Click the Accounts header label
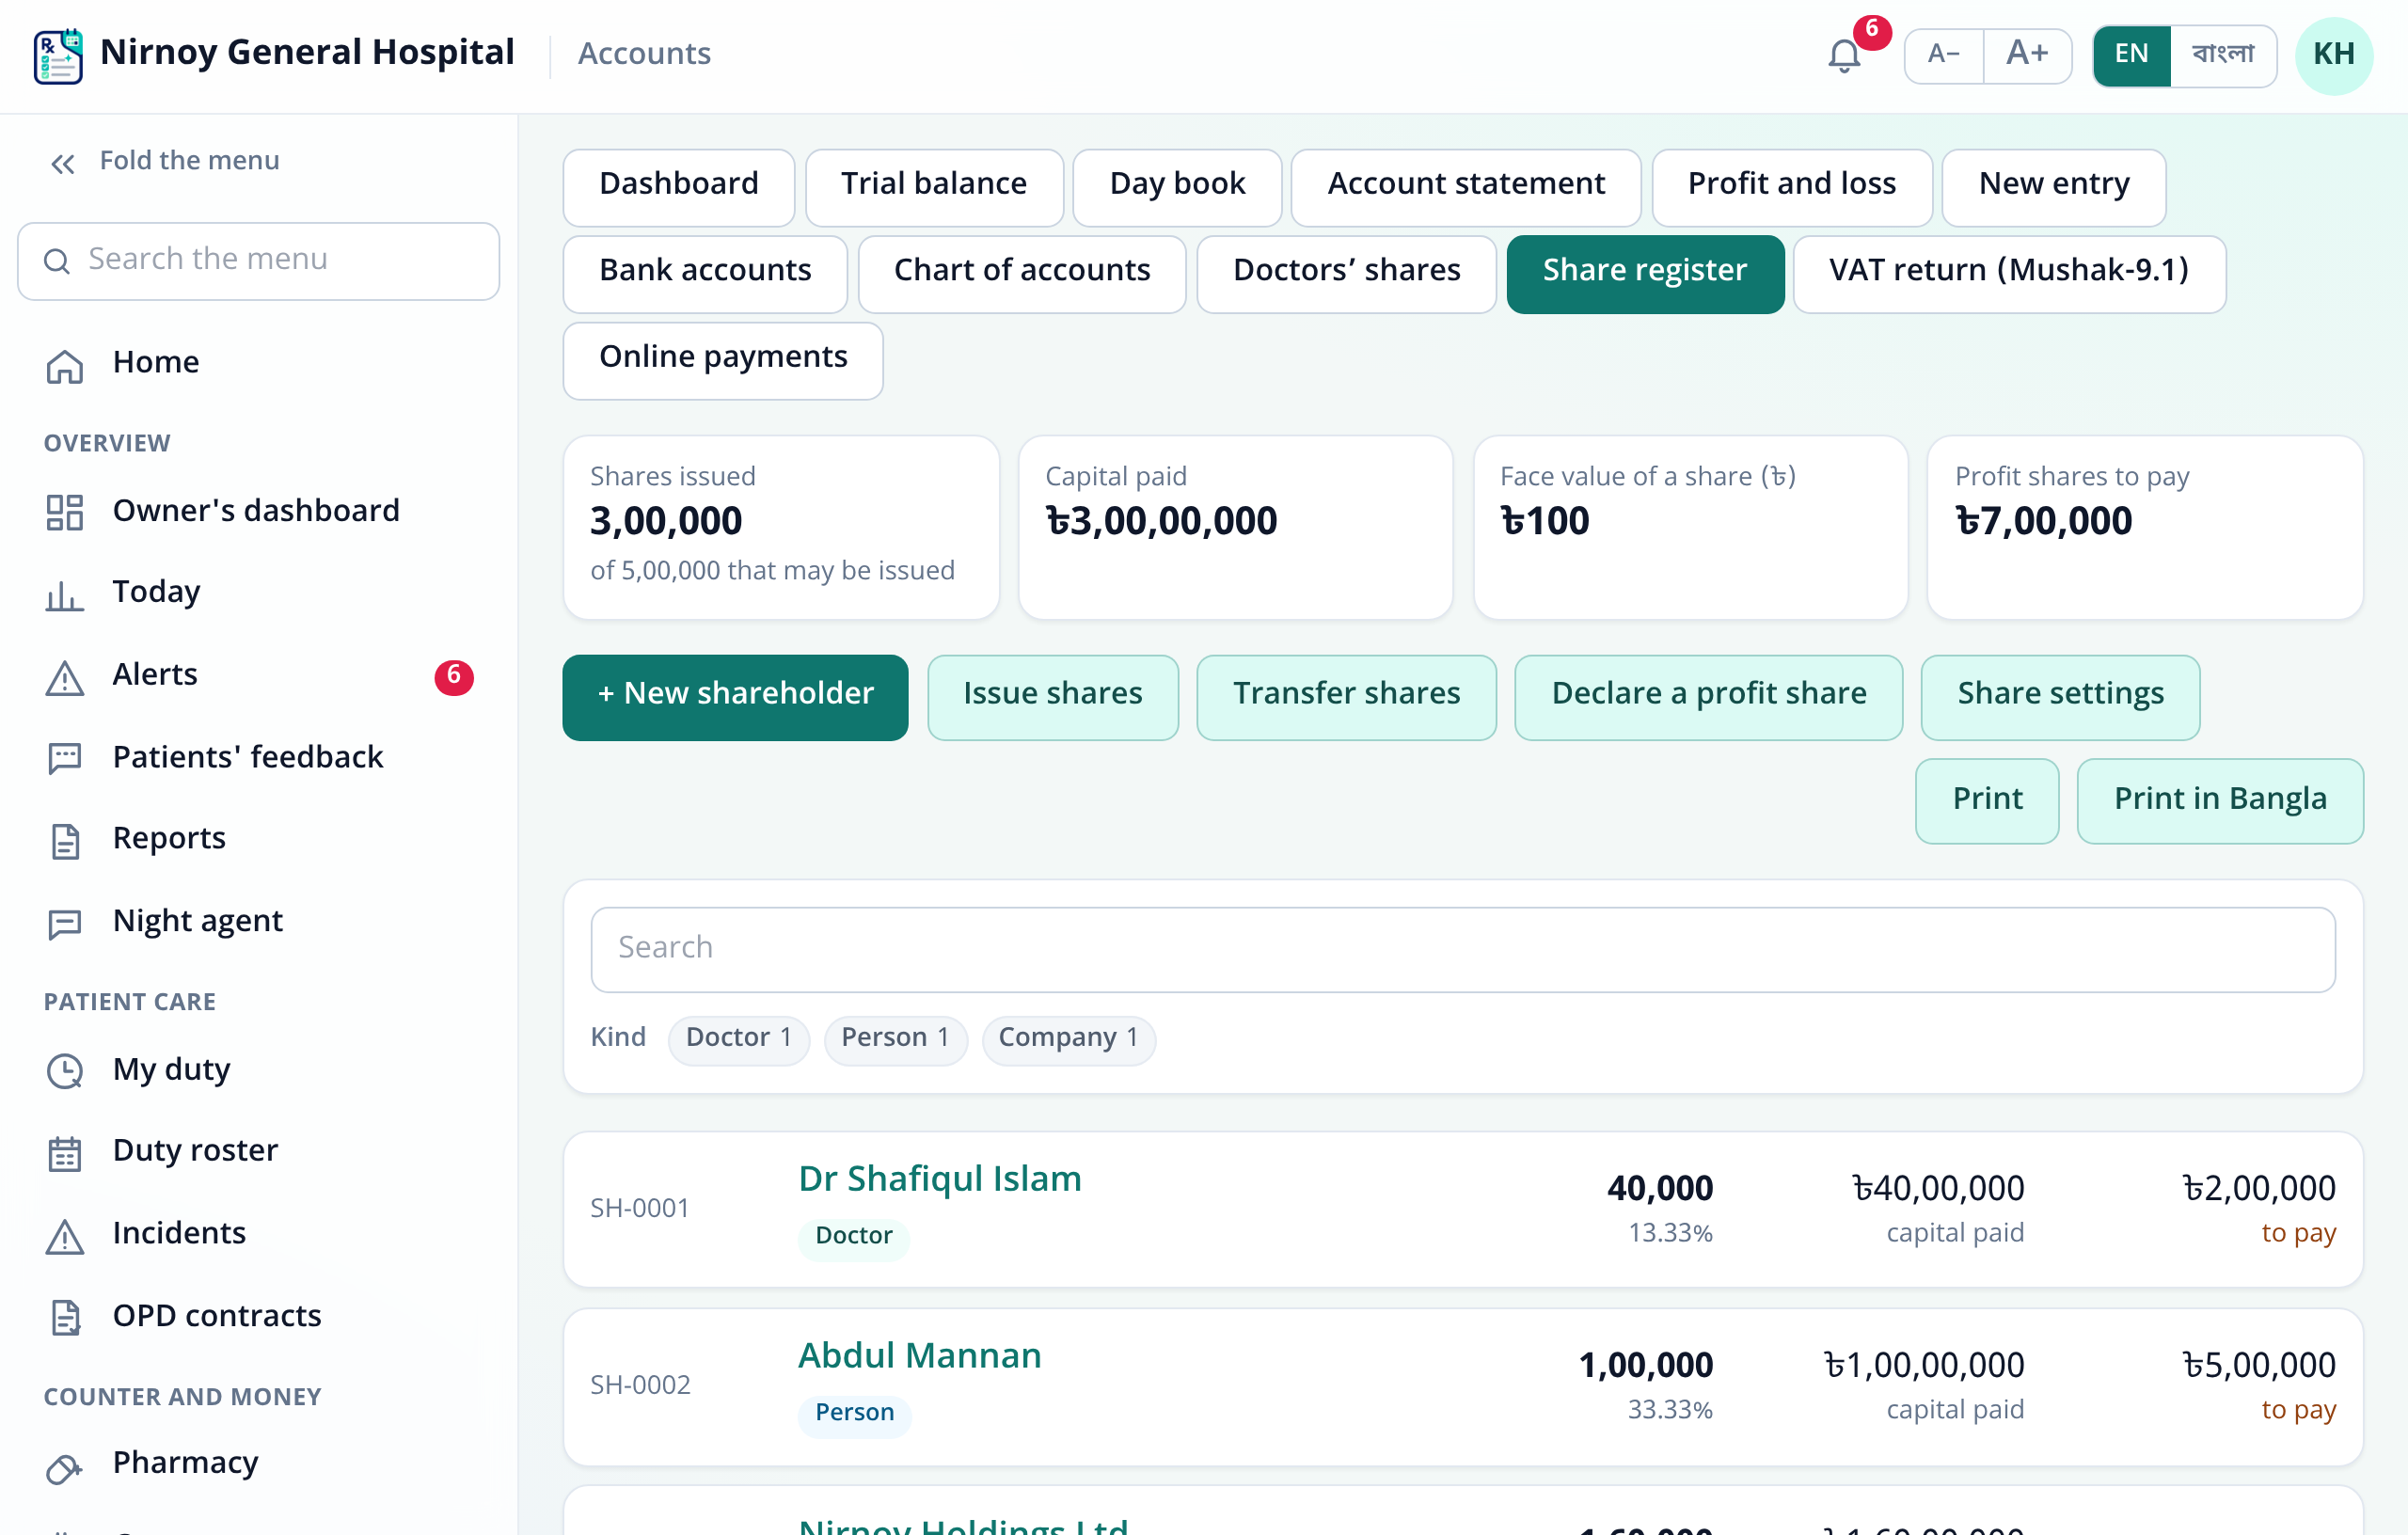This screenshot has height=1535, width=2408. (x=643, y=54)
